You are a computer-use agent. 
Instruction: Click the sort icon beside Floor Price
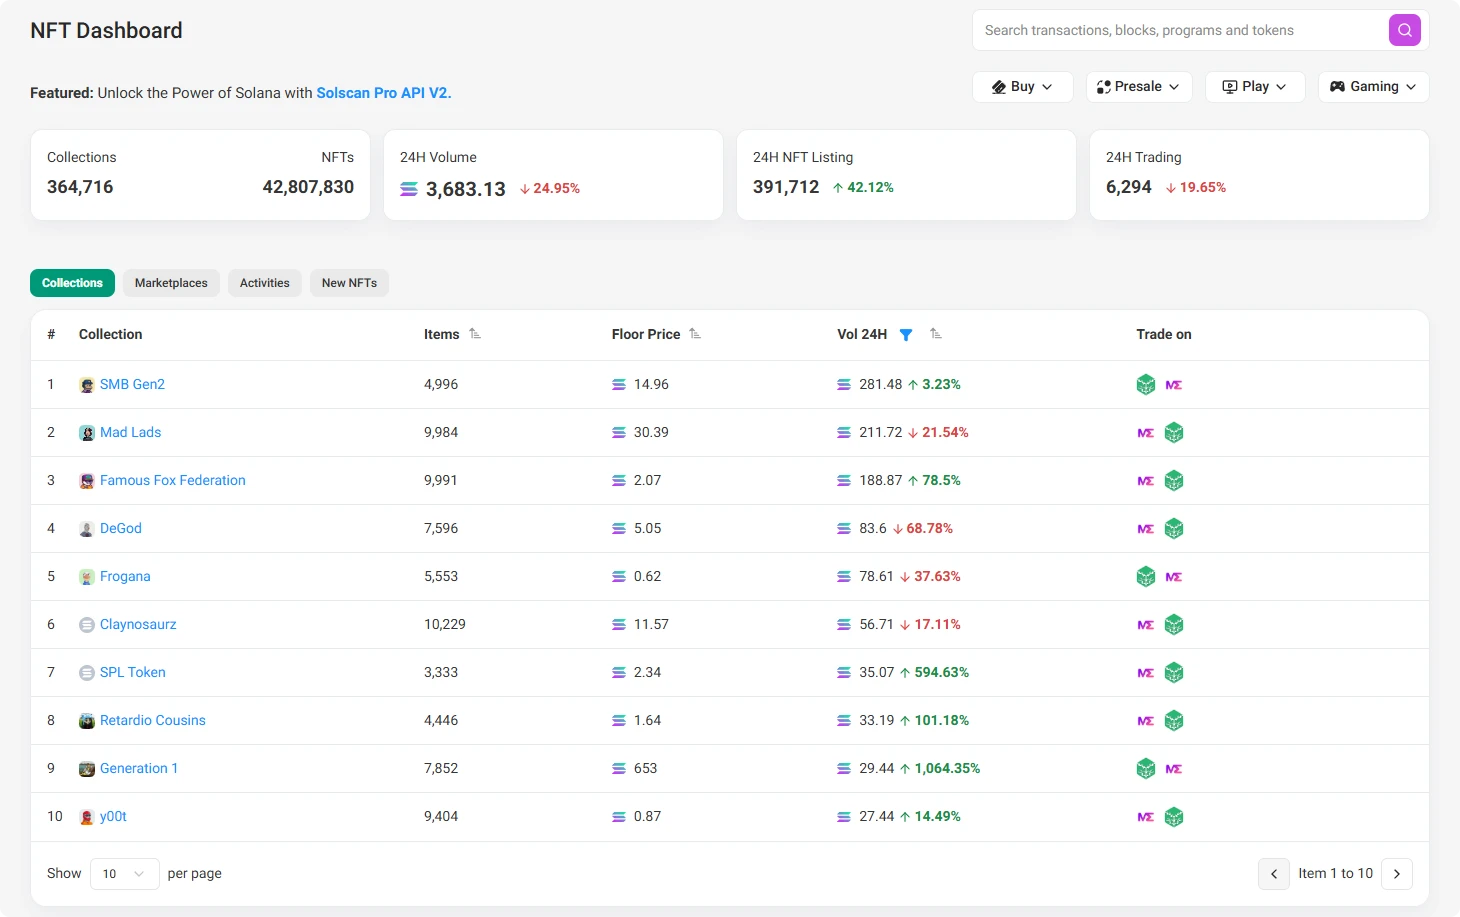pyautogui.click(x=697, y=333)
